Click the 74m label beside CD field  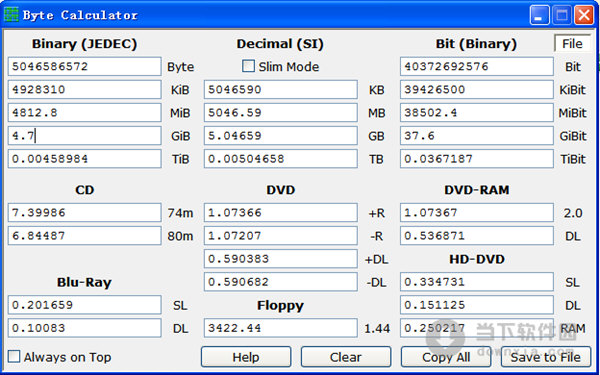[180, 213]
